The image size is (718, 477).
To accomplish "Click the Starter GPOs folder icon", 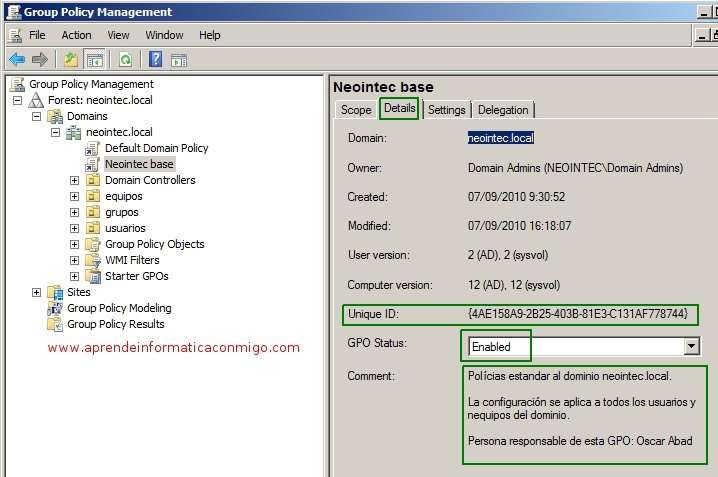I will click(x=93, y=276).
